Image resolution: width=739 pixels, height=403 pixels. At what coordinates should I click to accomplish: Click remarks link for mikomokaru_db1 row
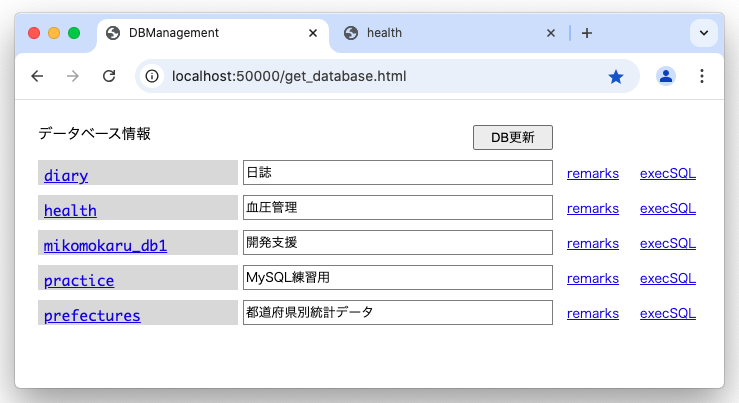coord(592,243)
